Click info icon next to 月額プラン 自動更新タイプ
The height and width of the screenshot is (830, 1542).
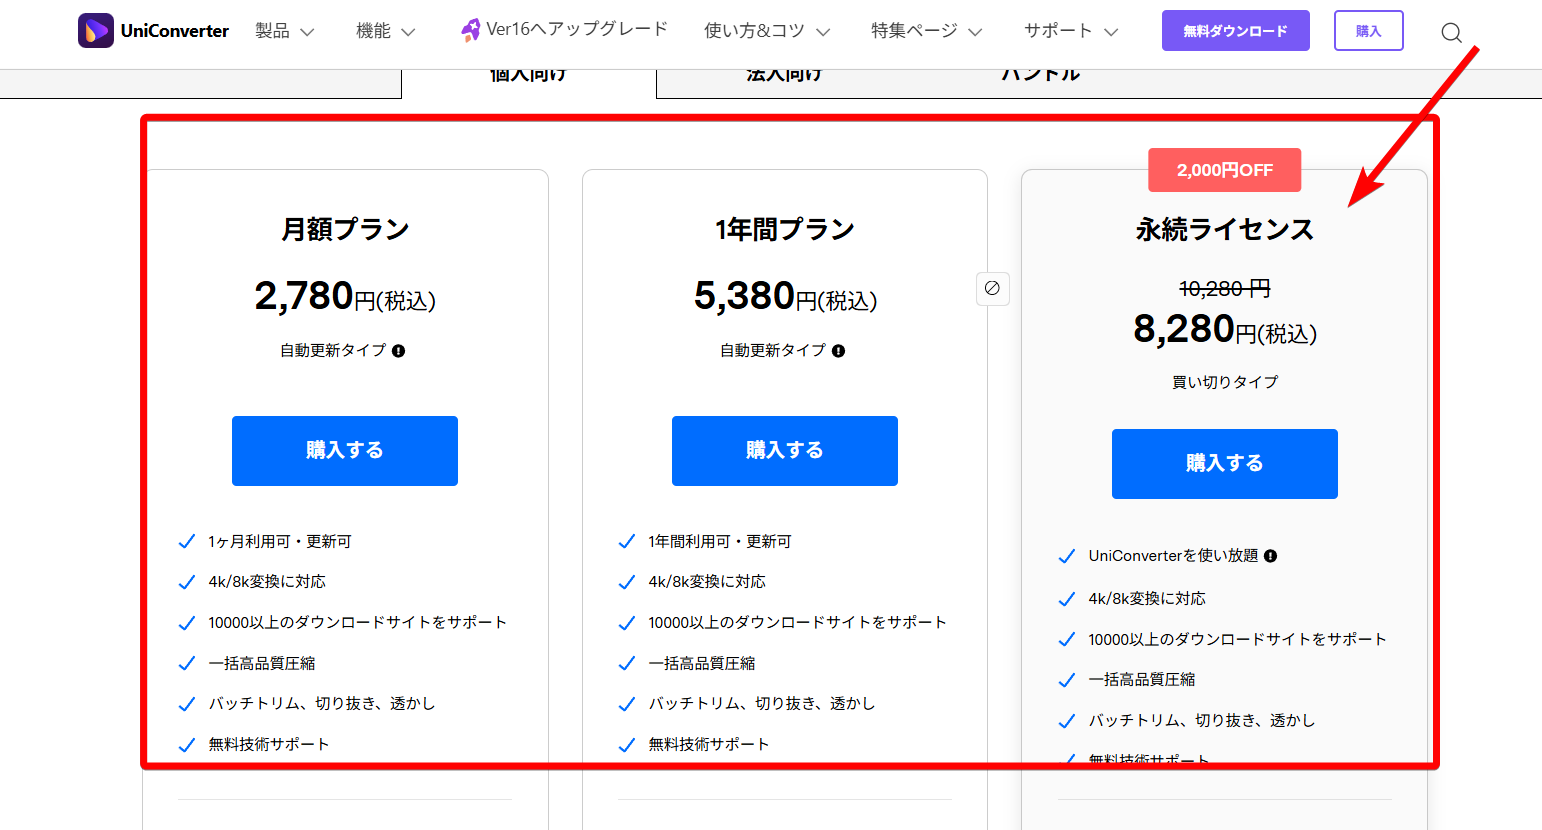[x=398, y=351]
